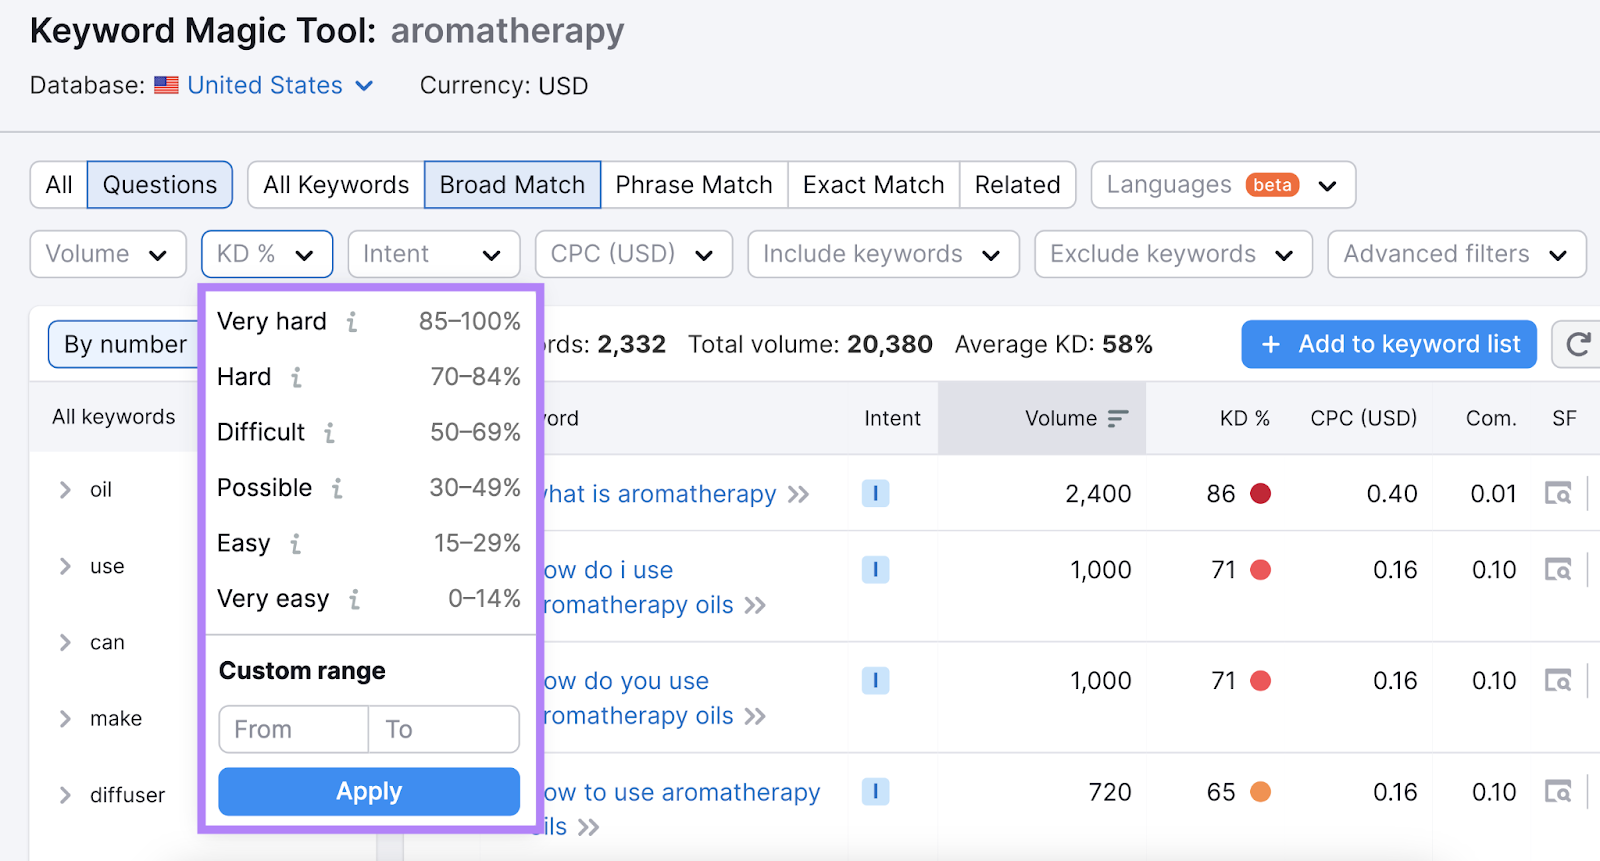
Task: Open the Include keywords dropdown
Action: coord(883,254)
